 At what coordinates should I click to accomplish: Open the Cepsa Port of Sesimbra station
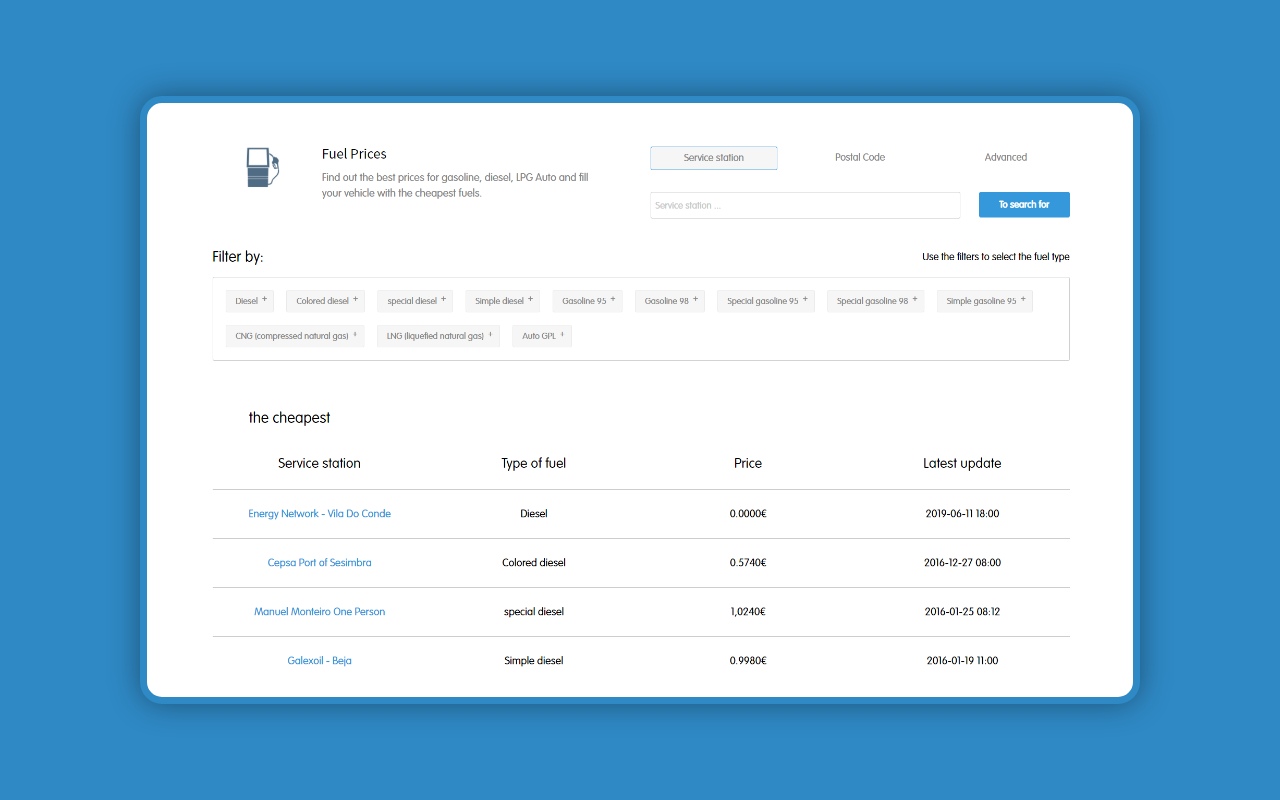[319, 563]
